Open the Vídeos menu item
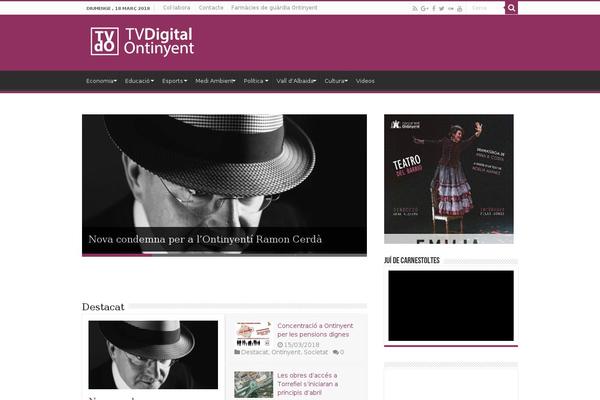This screenshot has height=400, width=600. 365,81
